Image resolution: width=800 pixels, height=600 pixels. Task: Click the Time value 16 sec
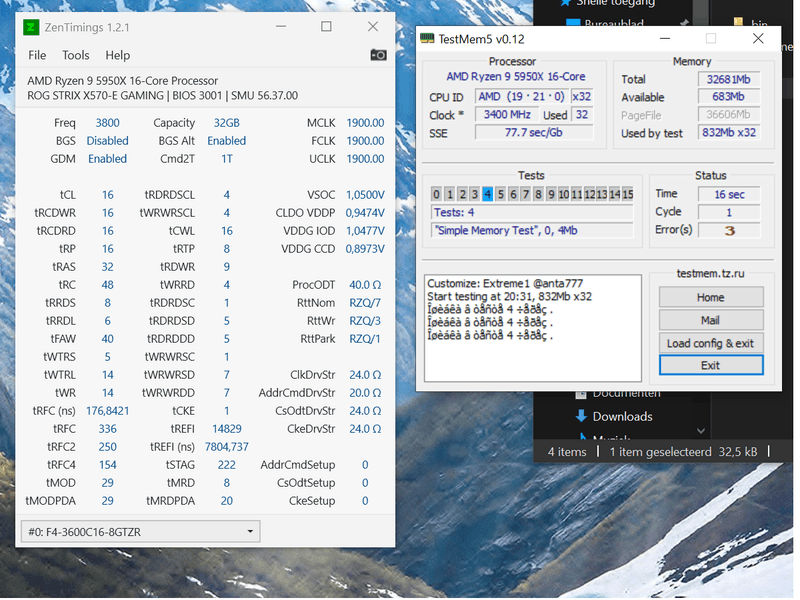click(x=730, y=194)
